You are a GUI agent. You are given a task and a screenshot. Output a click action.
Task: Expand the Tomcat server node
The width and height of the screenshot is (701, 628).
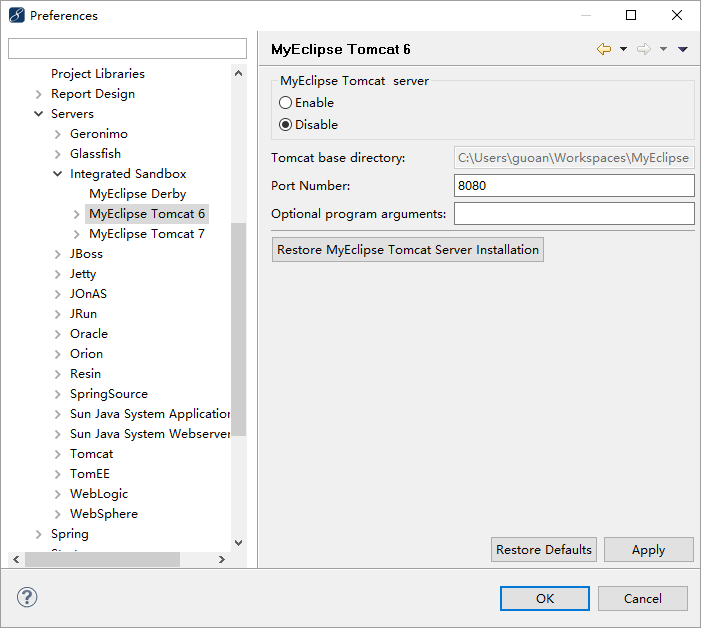point(57,454)
